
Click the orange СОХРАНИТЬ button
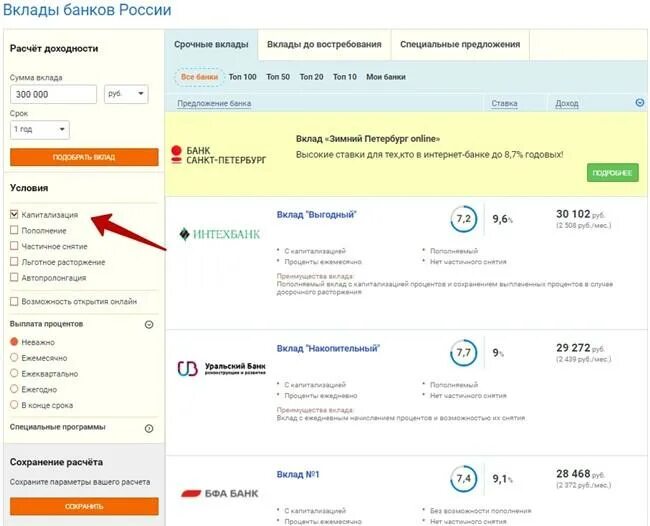point(84,507)
